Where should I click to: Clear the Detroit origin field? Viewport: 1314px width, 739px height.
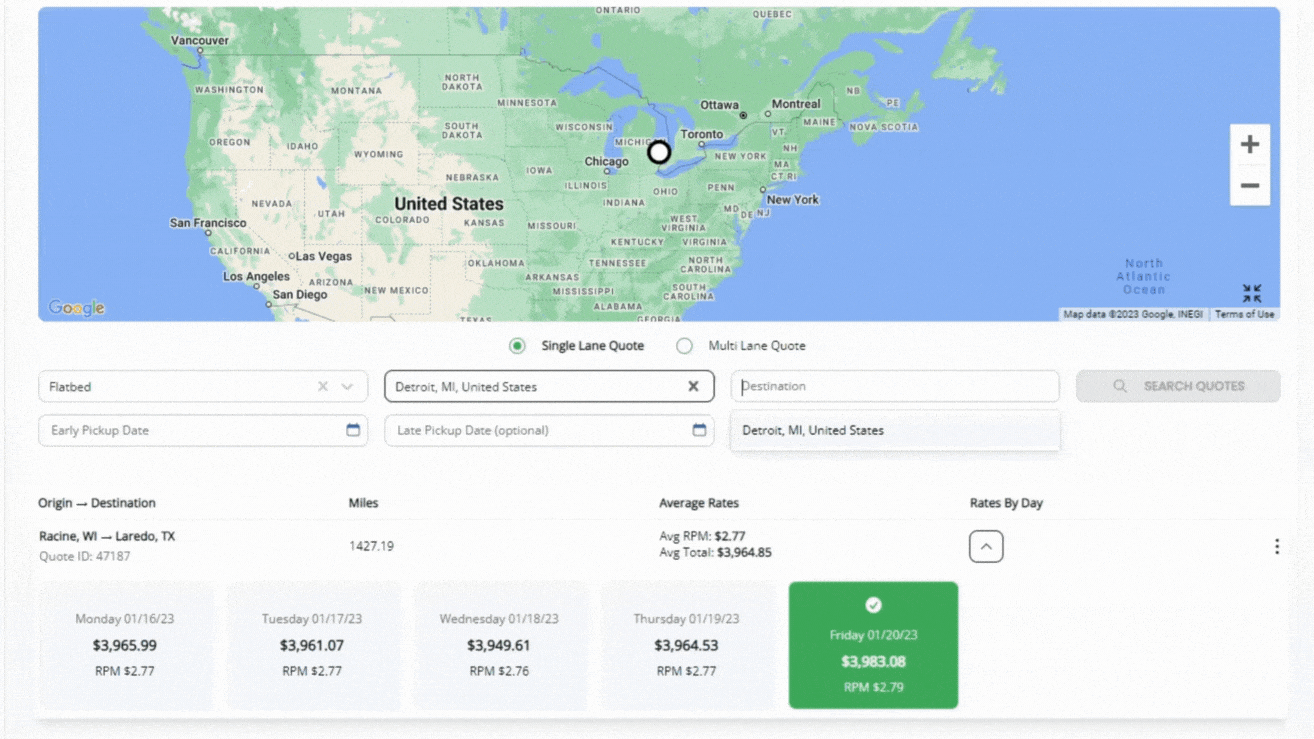[693, 386]
